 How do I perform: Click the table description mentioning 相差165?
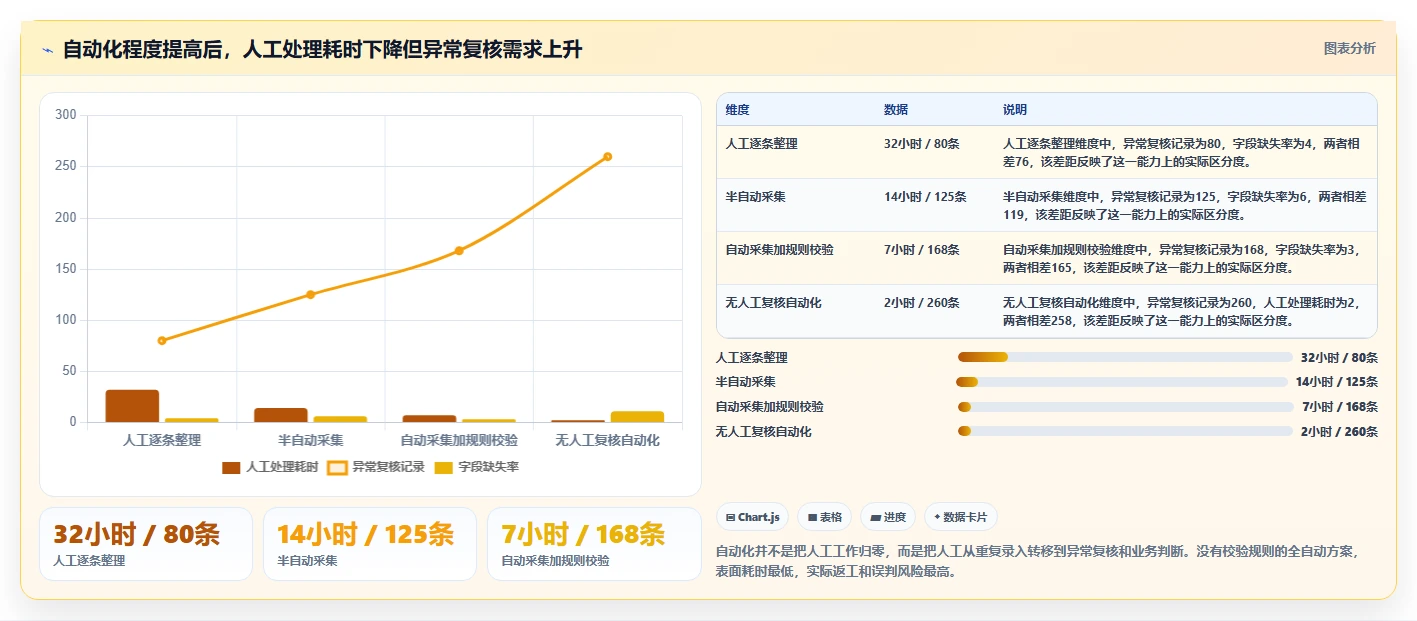[x=1180, y=258]
